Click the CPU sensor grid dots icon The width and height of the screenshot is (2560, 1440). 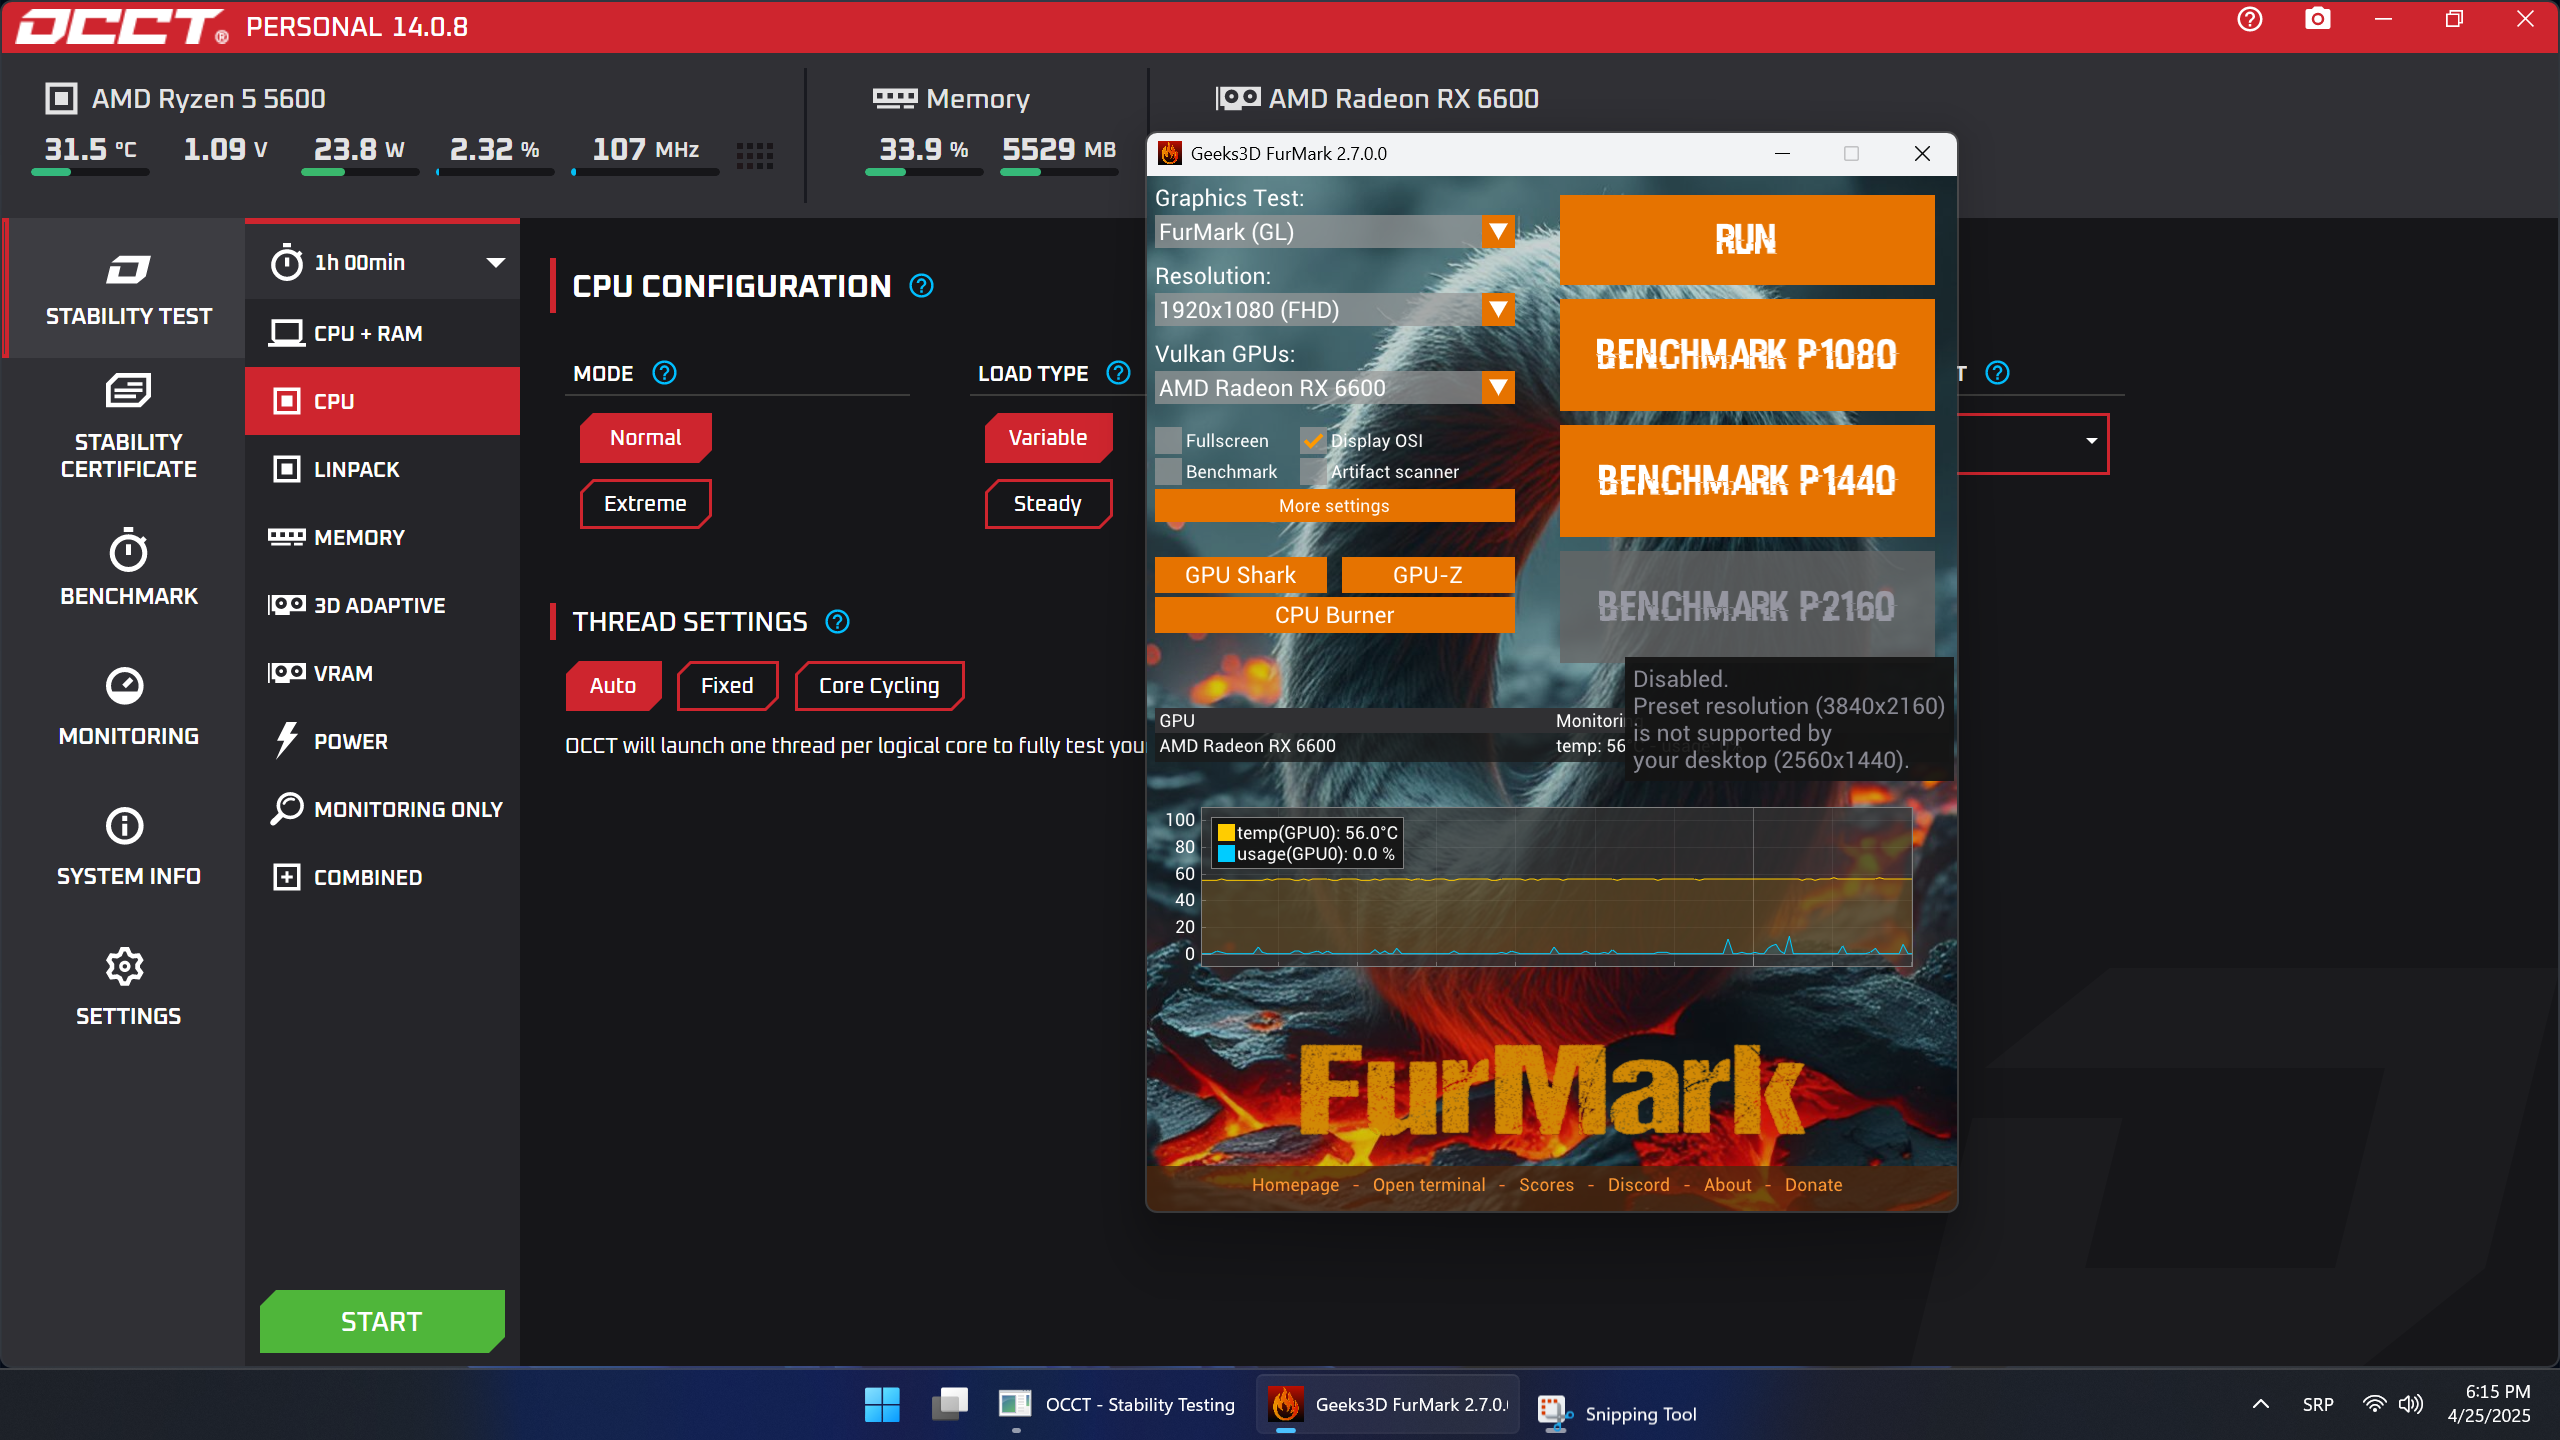(755, 155)
